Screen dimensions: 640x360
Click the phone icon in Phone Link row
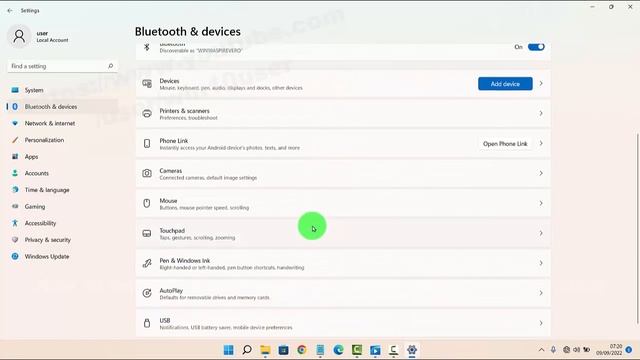[147, 144]
